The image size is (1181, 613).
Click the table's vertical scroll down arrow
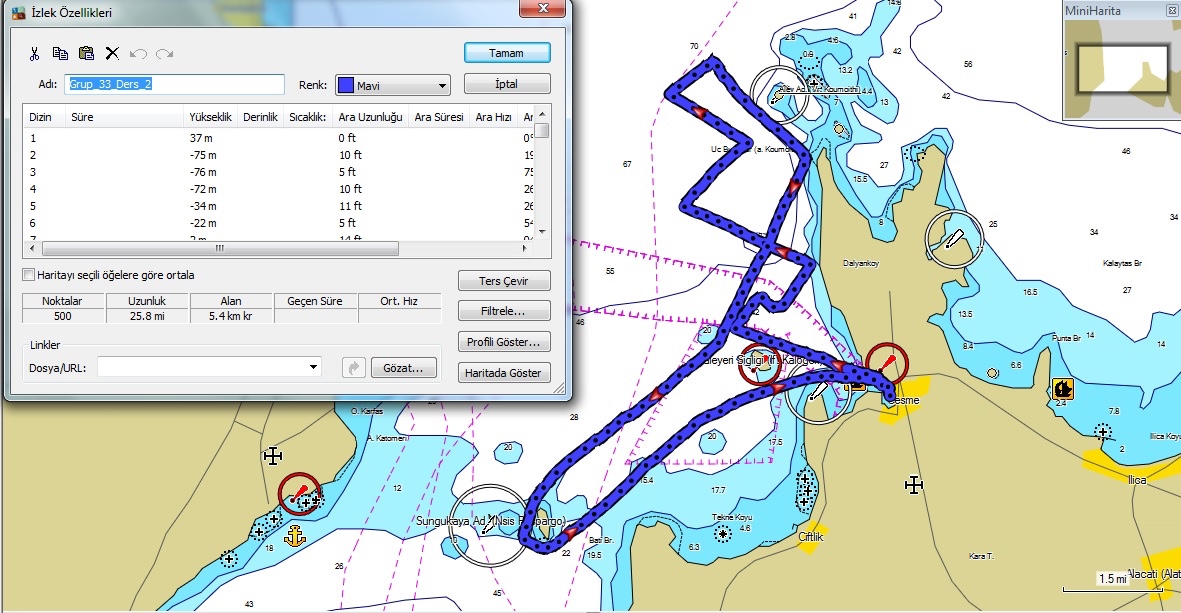542,231
